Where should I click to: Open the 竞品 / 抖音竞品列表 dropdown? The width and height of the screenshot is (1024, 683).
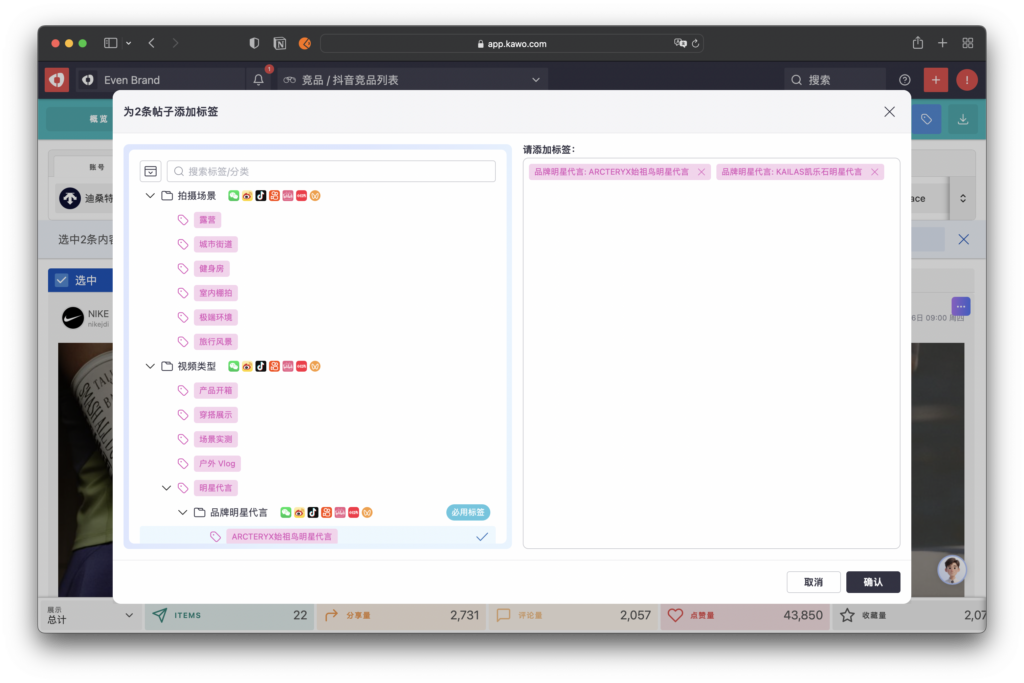click(x=536, y=80)
